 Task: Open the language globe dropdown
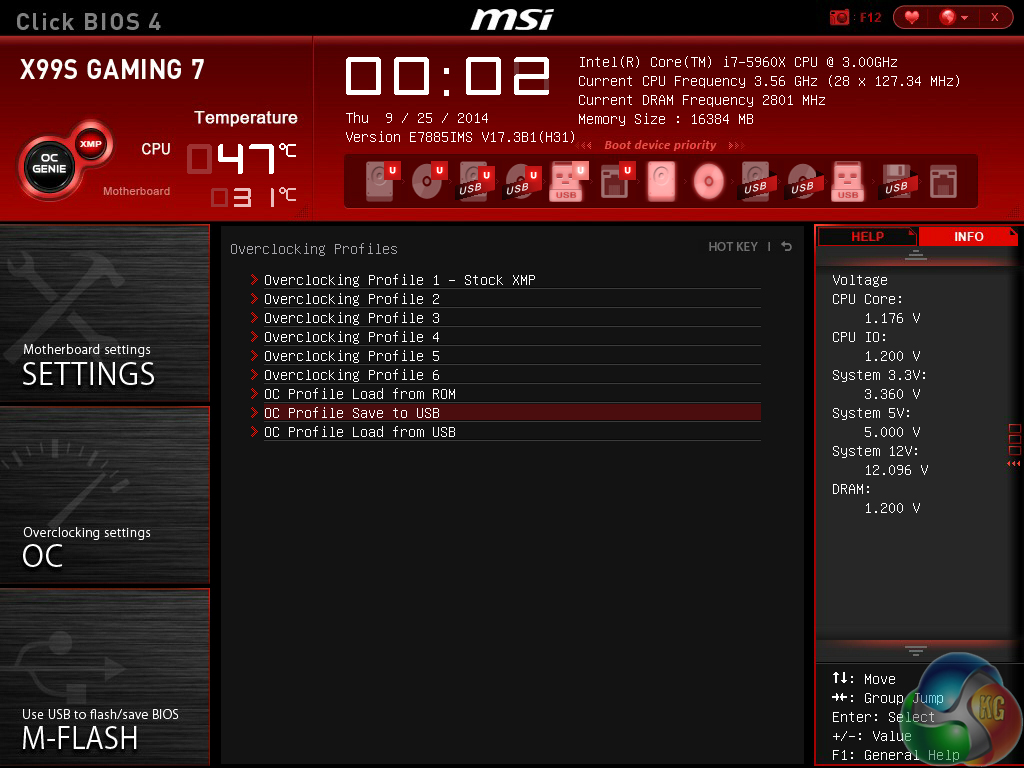pyautogui.click(x=953, y=18)
